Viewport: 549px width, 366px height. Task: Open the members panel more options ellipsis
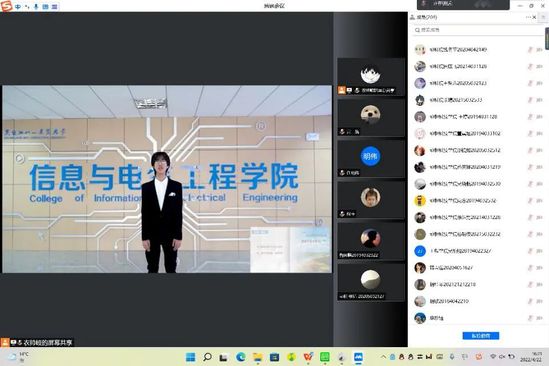click(x=528, y=17)
